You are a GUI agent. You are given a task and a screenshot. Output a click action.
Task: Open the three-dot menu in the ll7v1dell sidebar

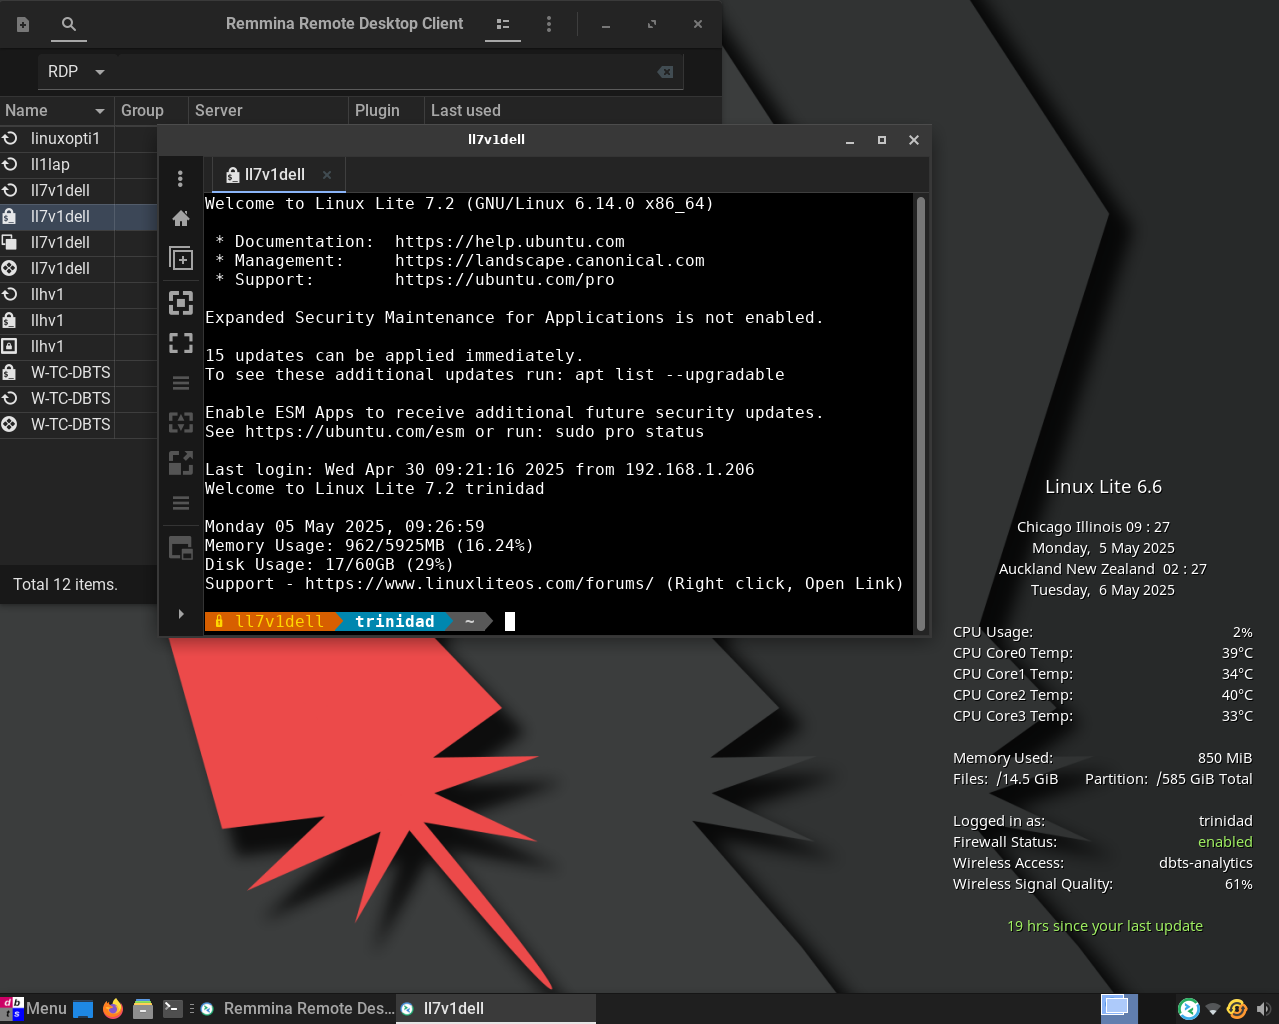tap(180, 178)
